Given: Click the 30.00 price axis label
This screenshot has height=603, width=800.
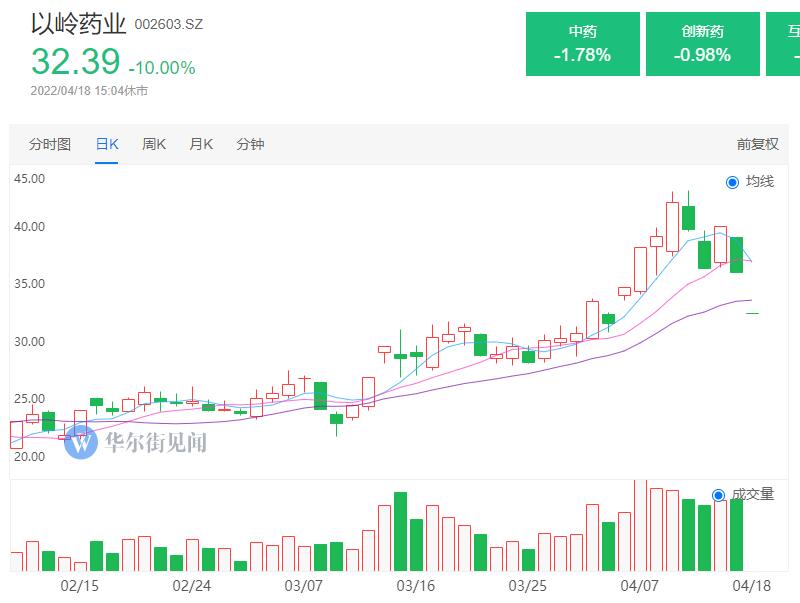Looking at the screenshot, I should (29, 342).
